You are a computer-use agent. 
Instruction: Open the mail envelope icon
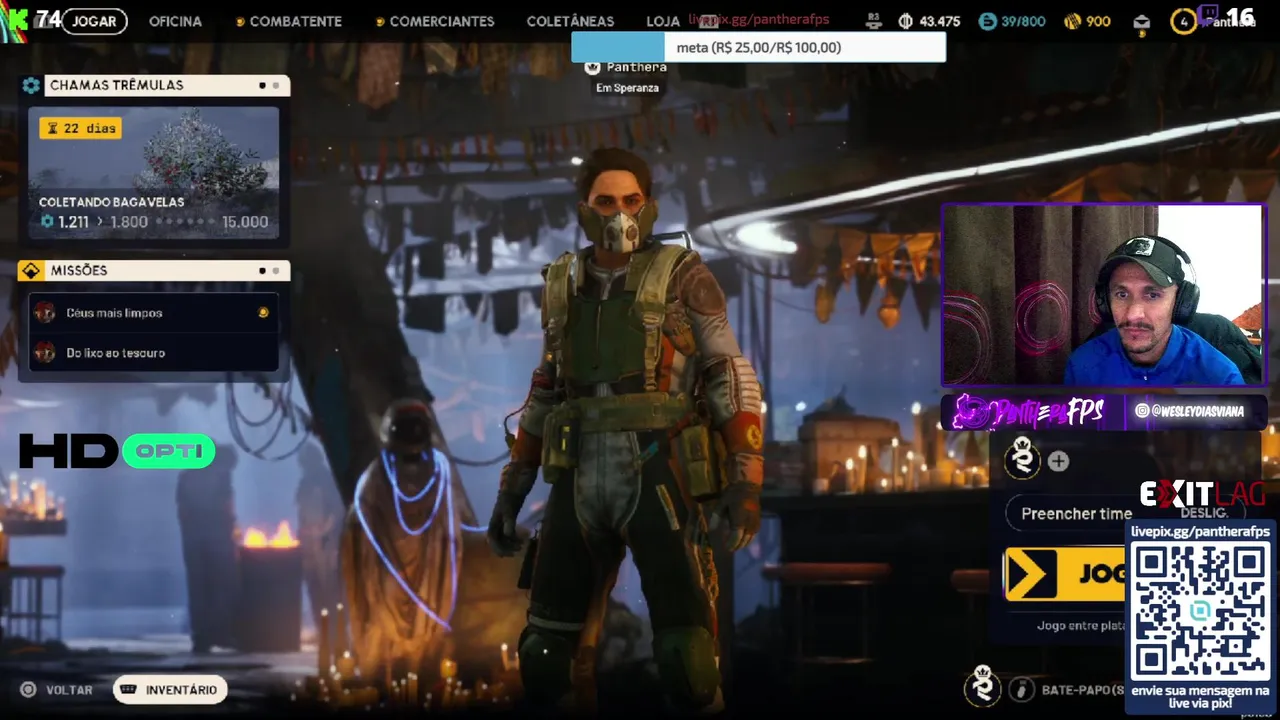(1142, 22)
